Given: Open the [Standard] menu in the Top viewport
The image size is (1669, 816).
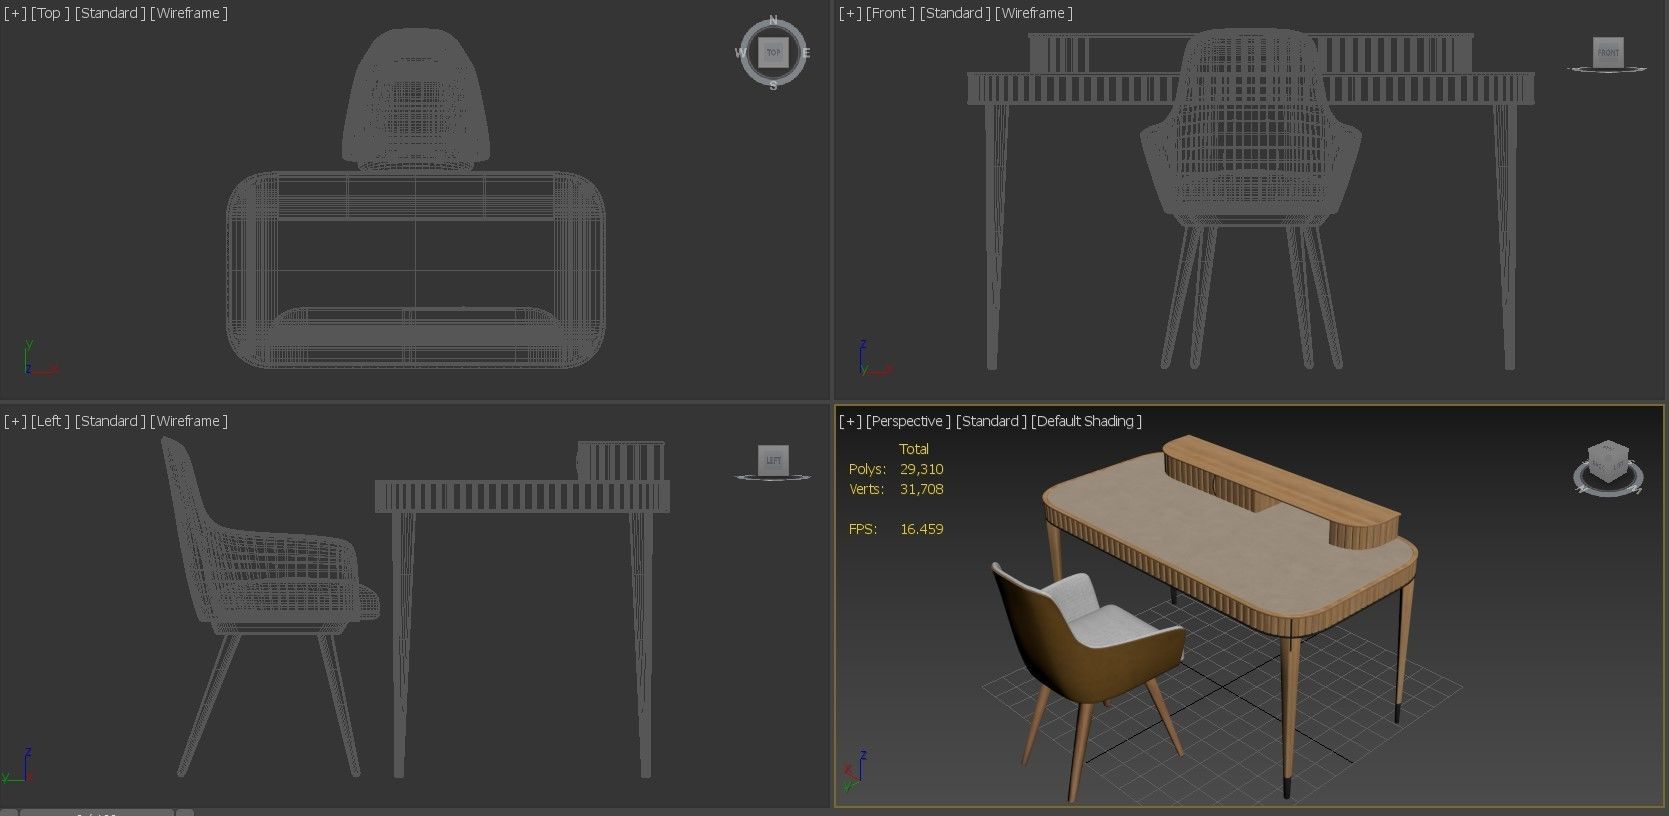Looking at the screenshot, I should pos(110,13).
